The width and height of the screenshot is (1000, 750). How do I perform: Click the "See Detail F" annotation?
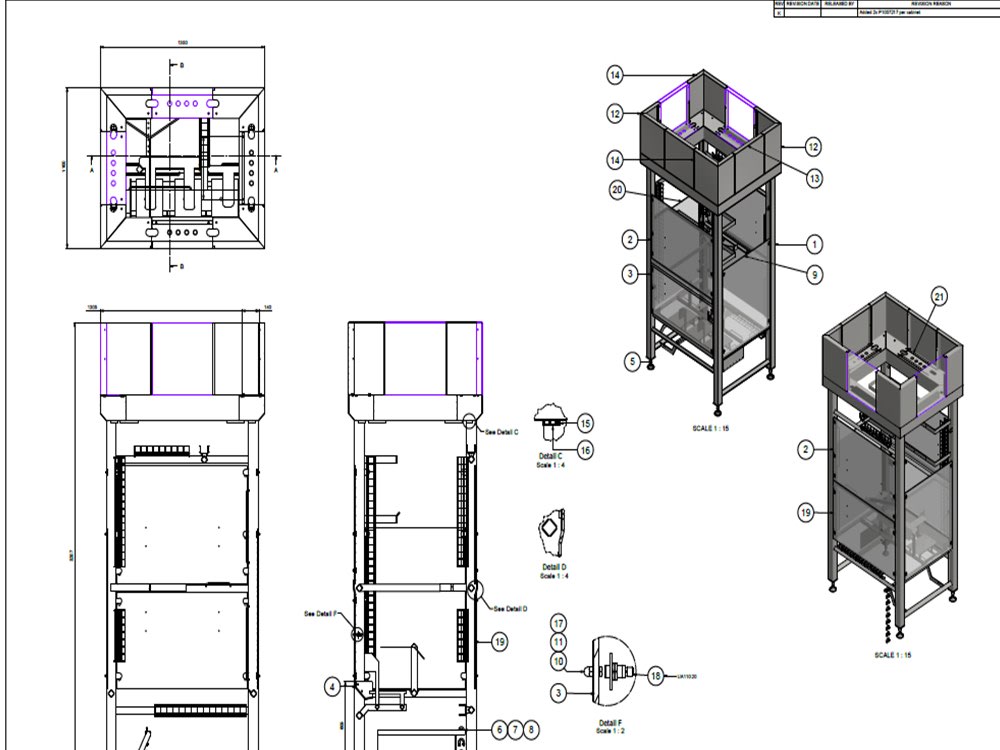coord(320,614)
